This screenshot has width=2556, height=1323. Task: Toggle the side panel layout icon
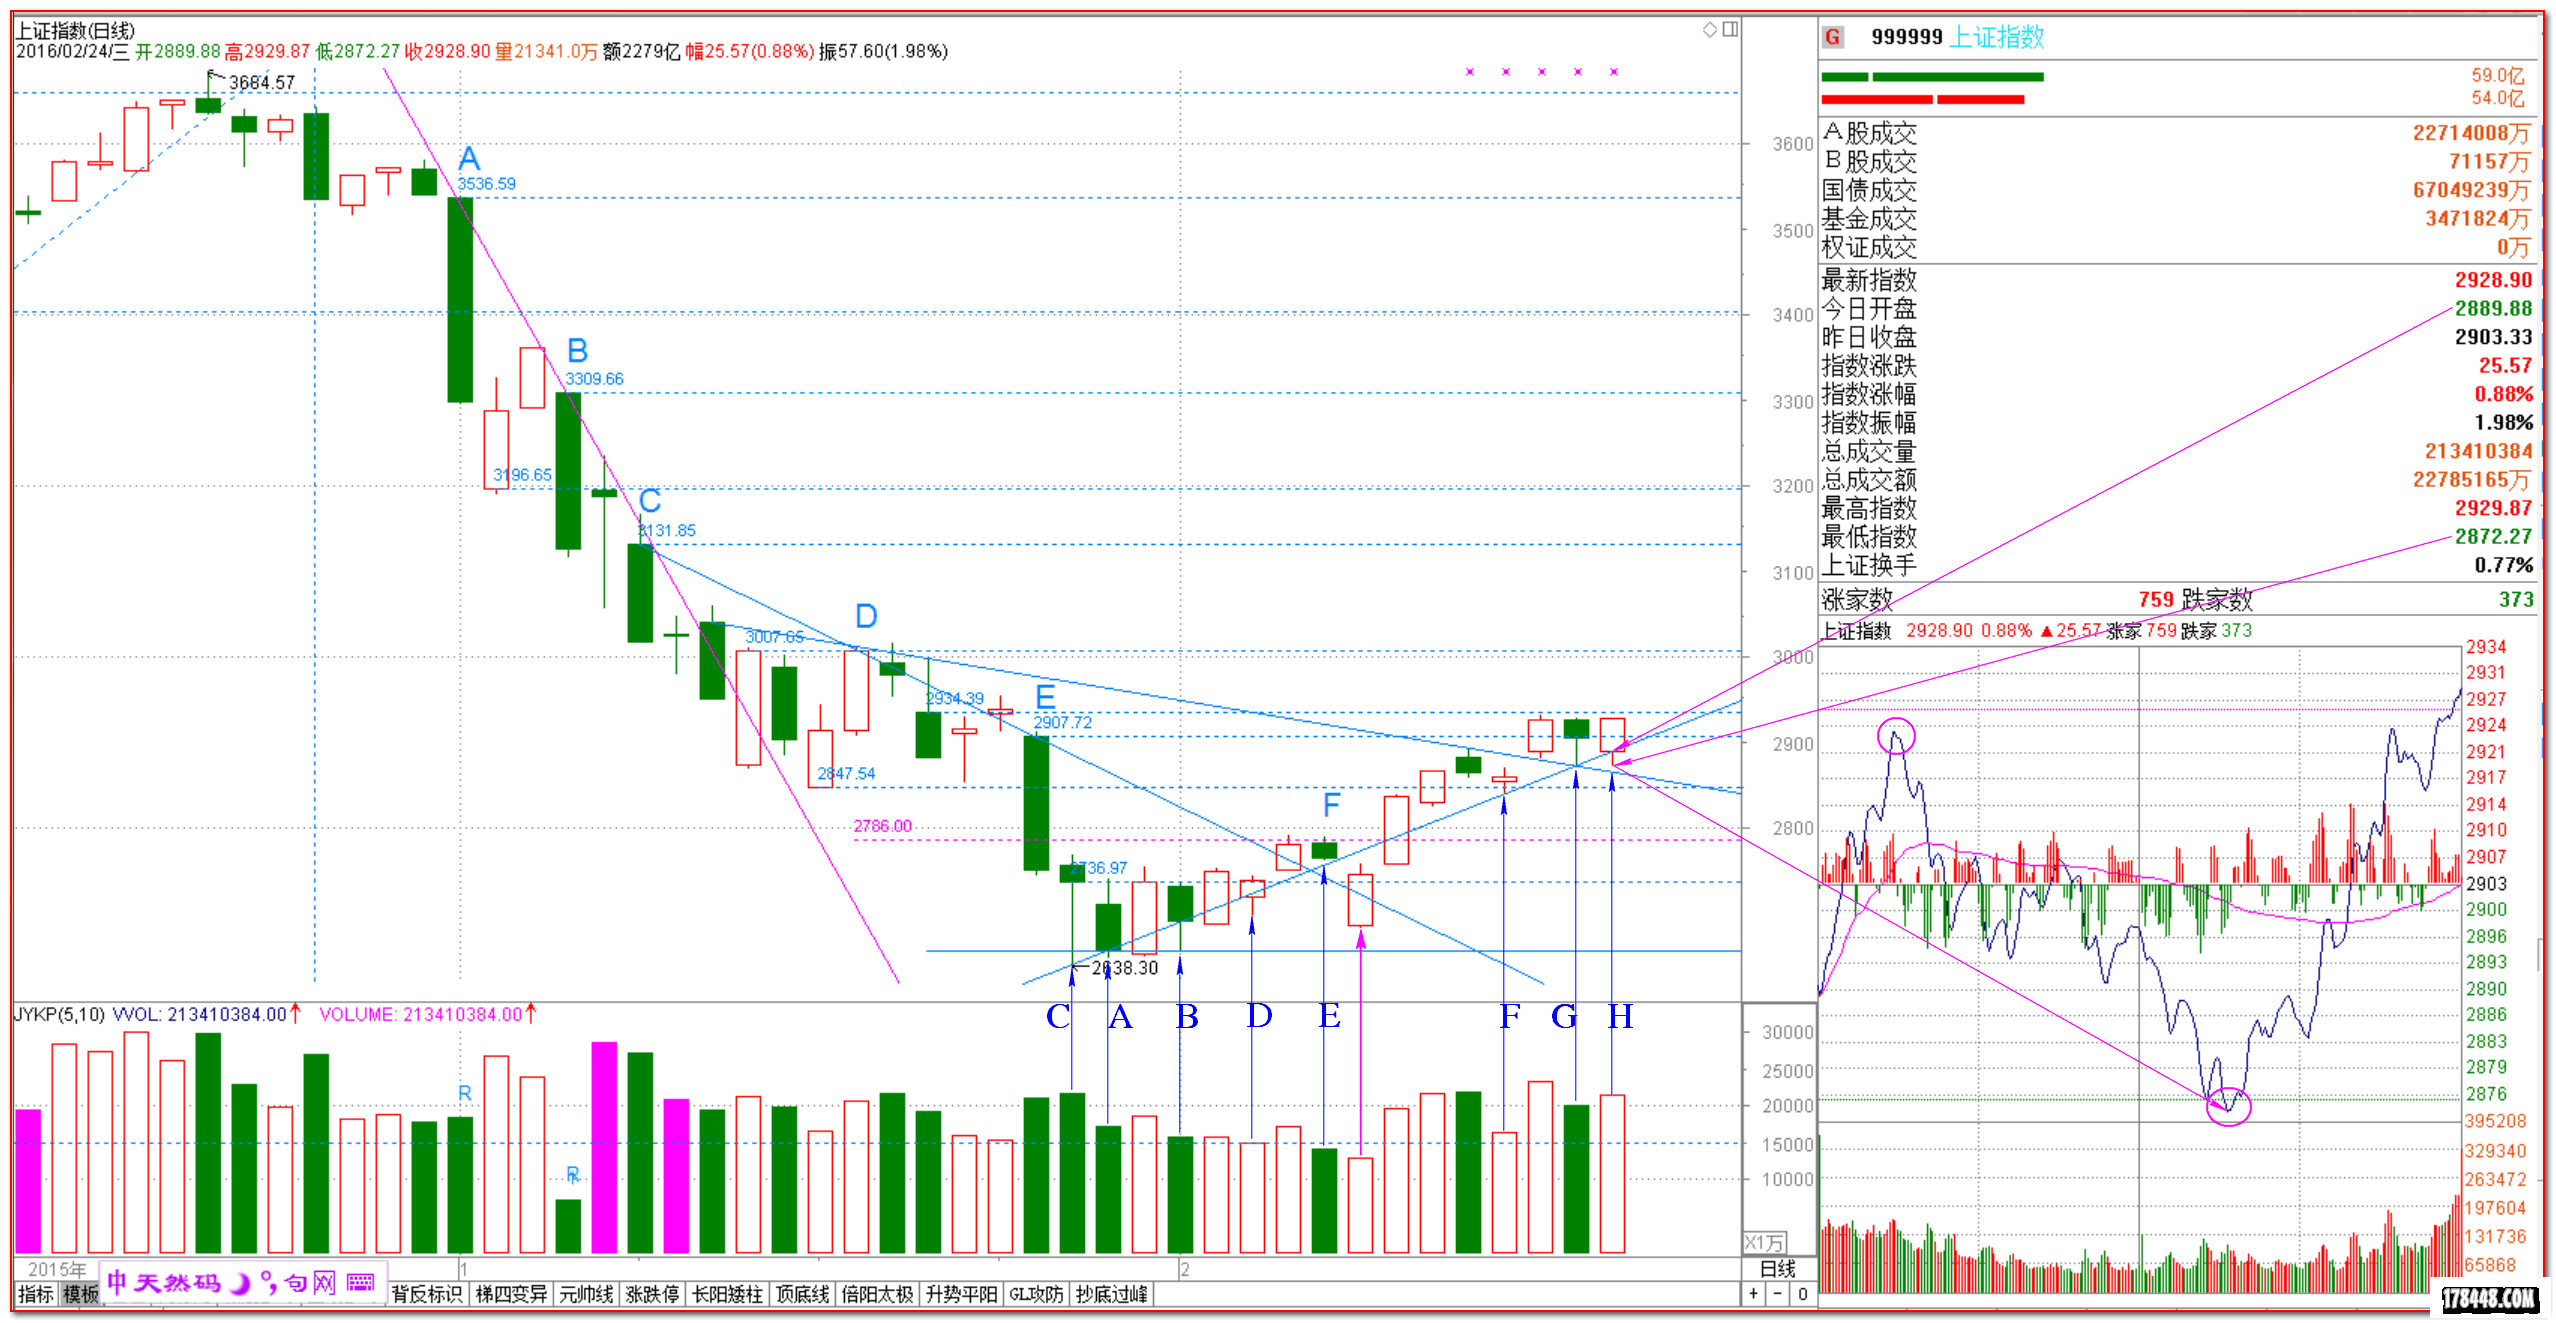(1730, 29)
